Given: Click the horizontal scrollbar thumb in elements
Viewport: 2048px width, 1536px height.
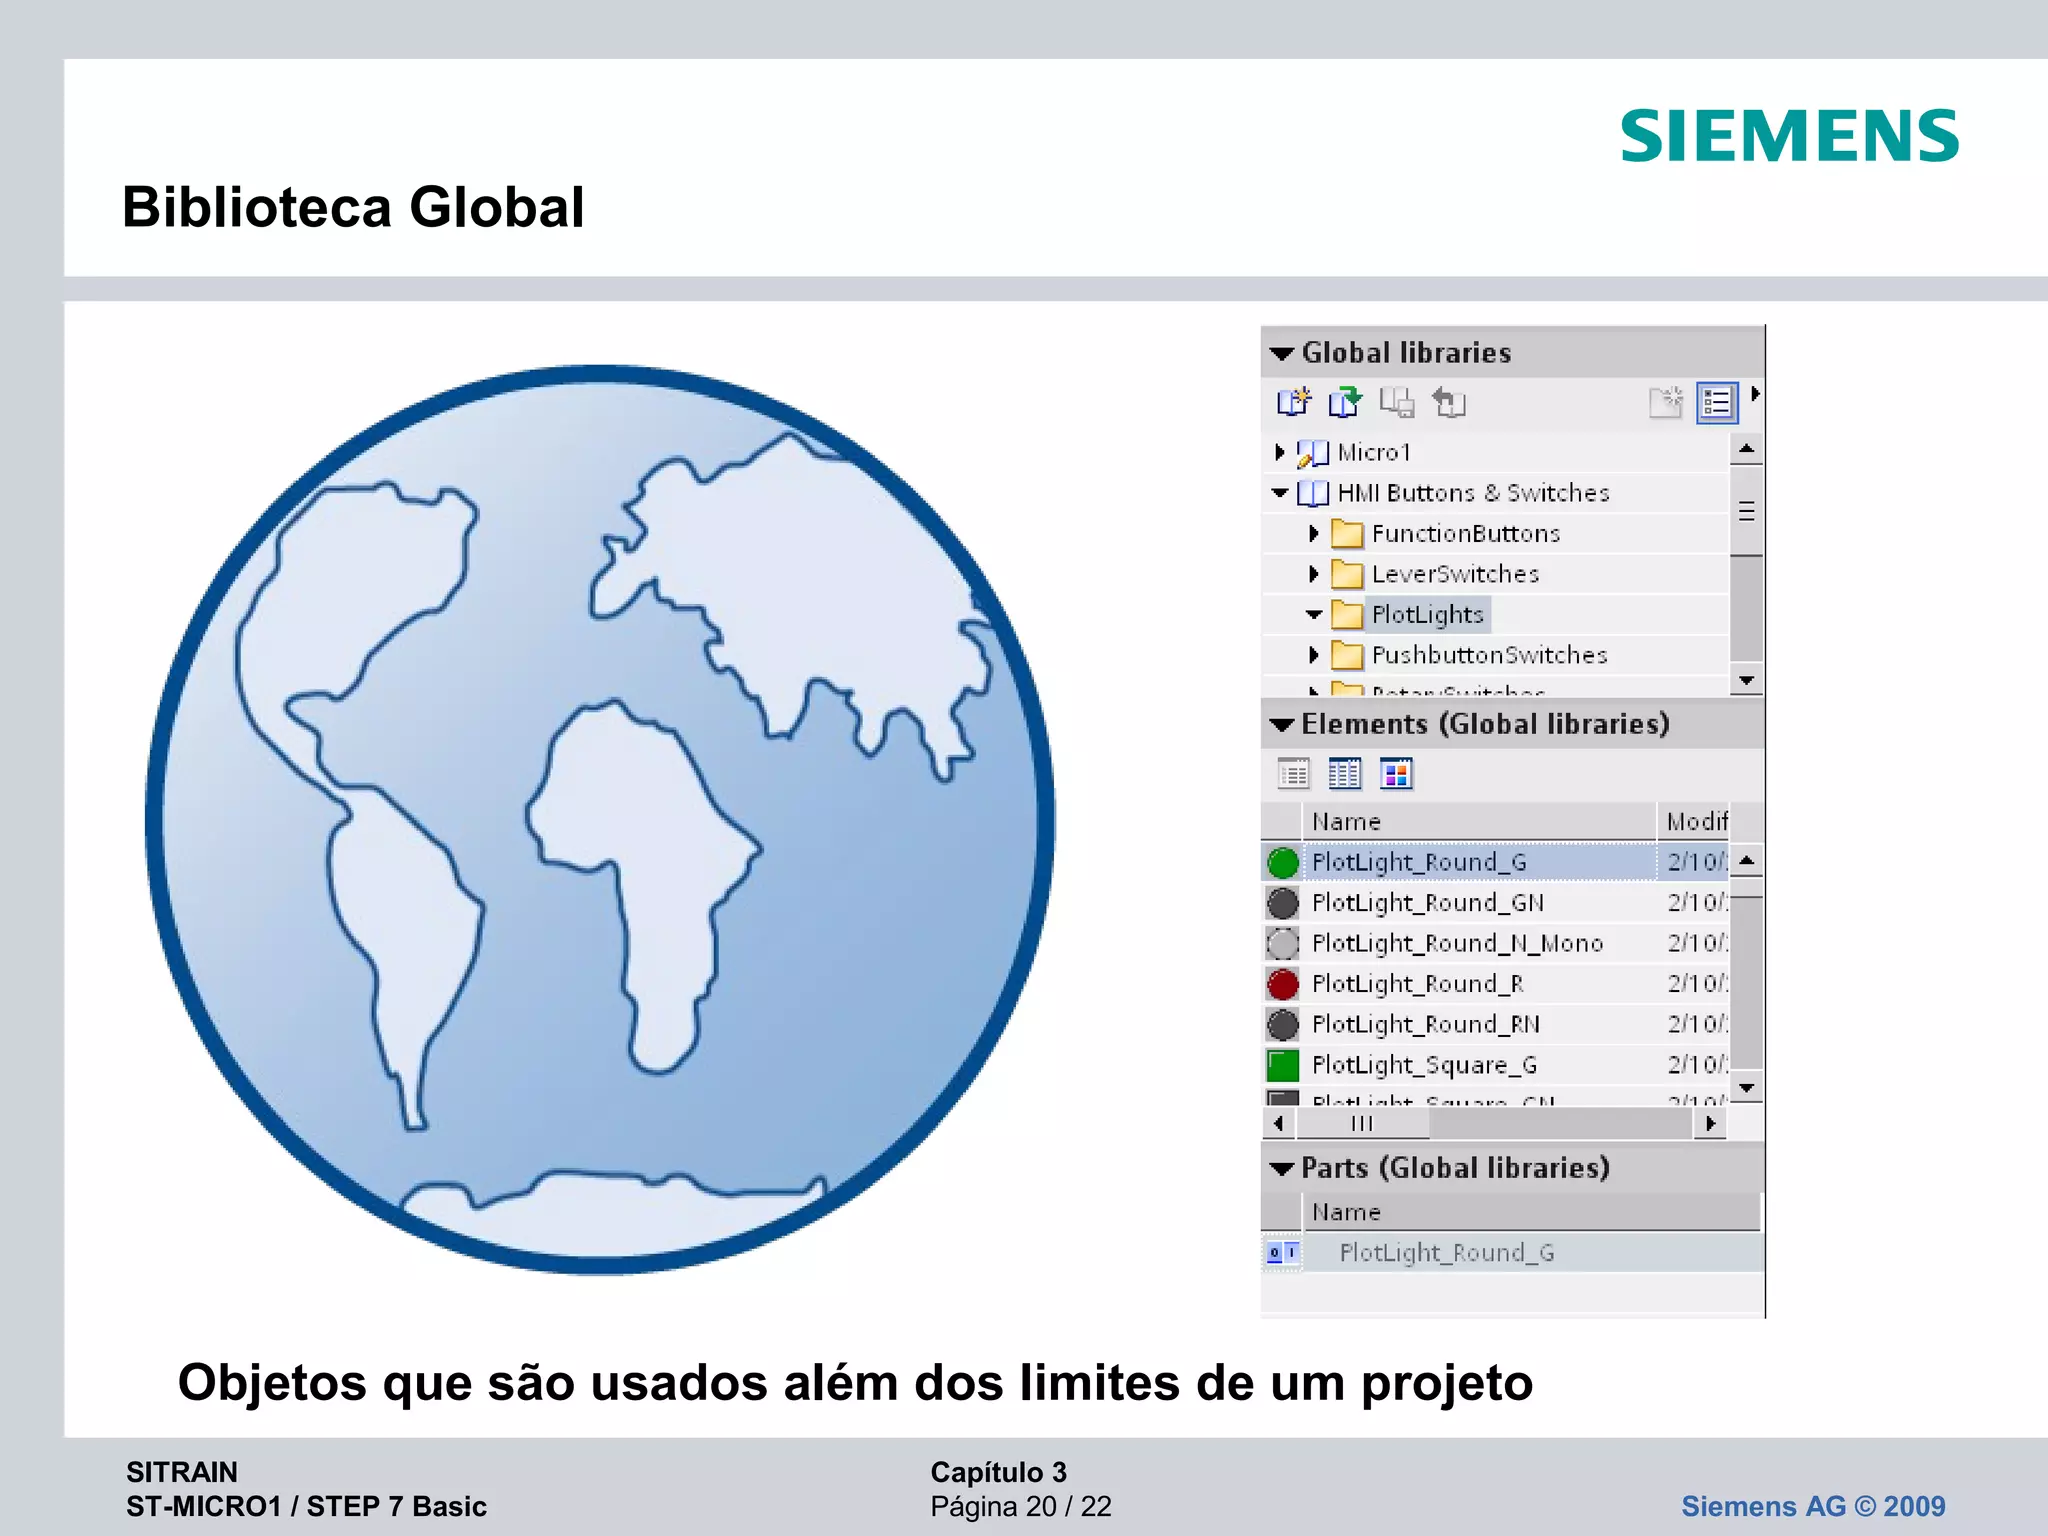Looking at the screenshot, I should pos(1363,1124).
